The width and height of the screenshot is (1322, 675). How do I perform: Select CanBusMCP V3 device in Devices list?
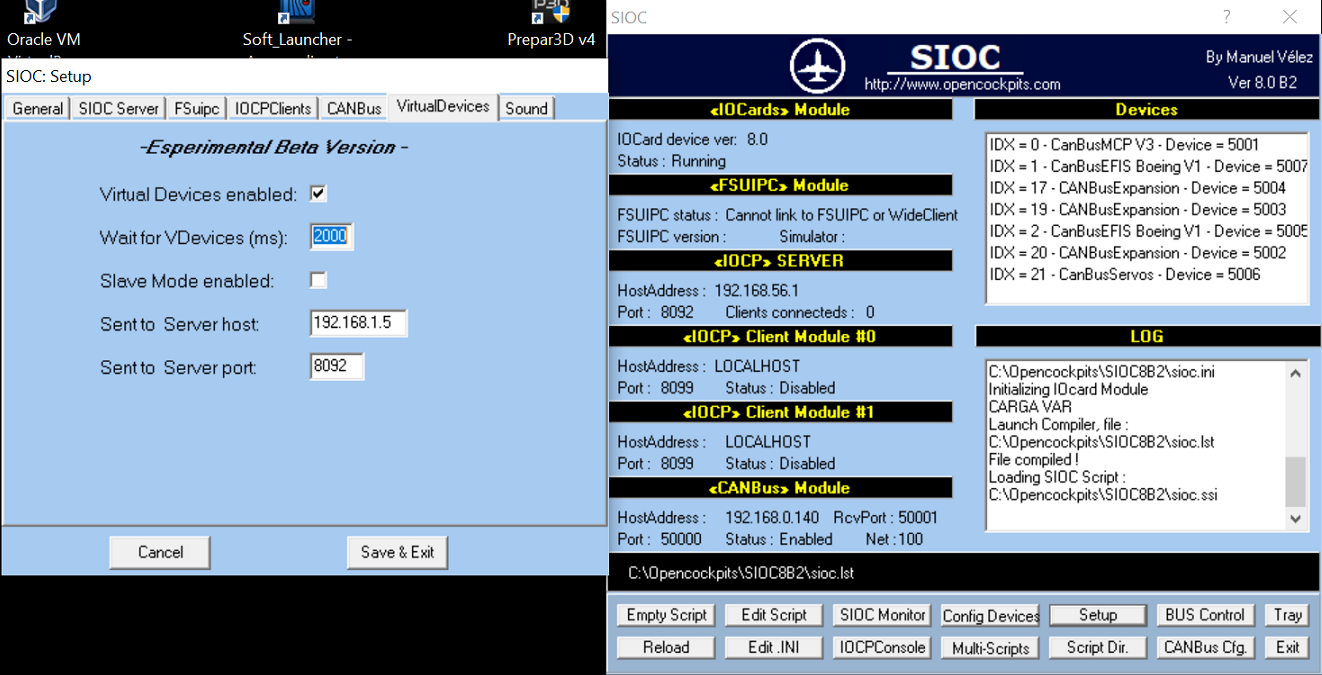click(1124, 145)
